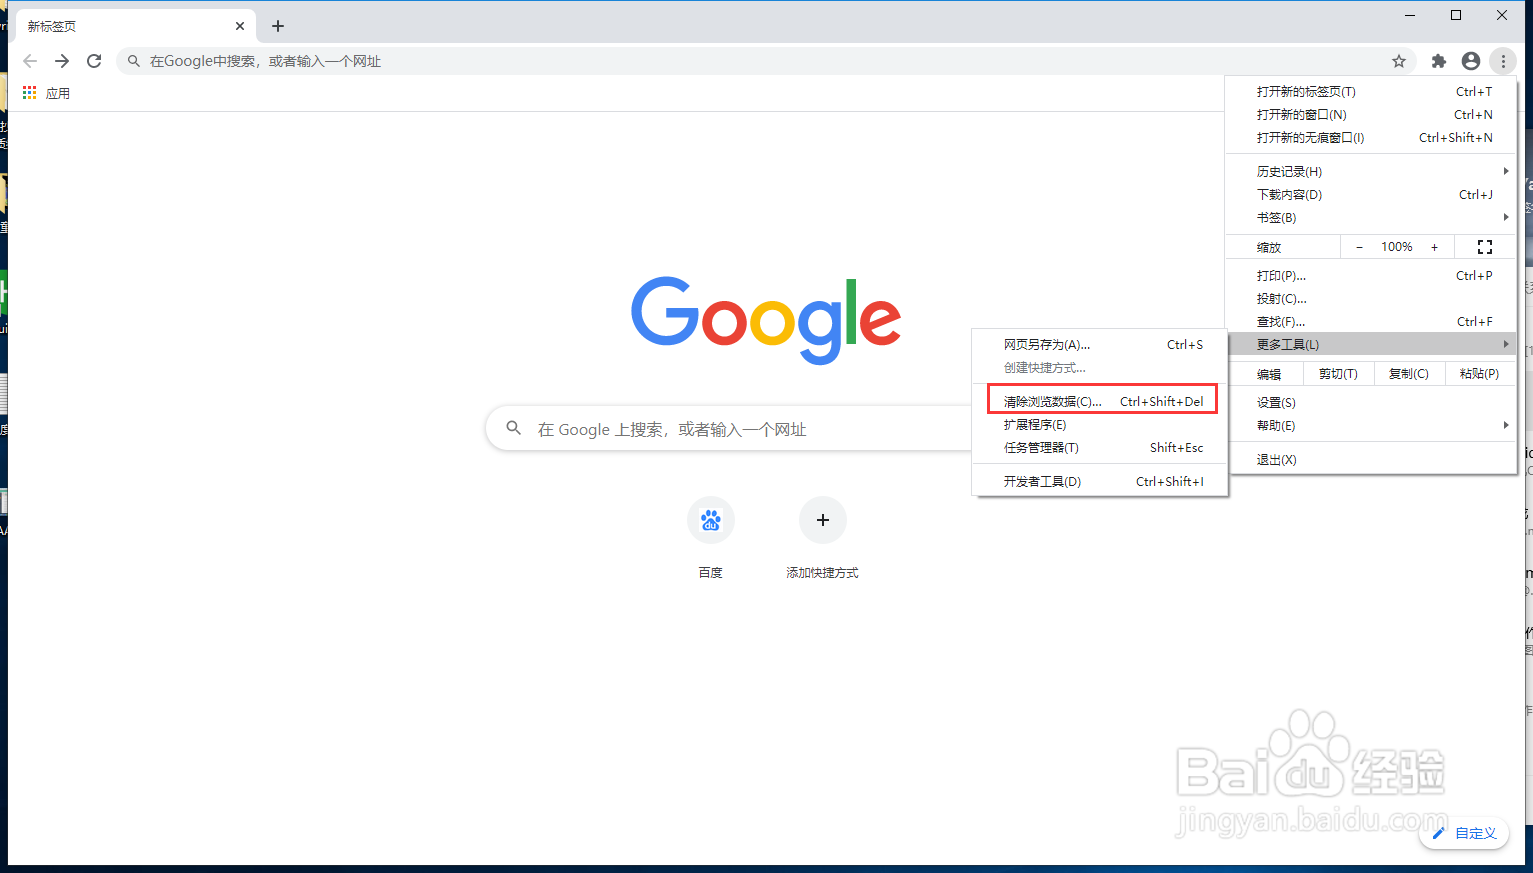The width and height of the screenshot is (1533, 873).
Task: Click 粘贴(P) in edit row
Action: coord(1480,374)
